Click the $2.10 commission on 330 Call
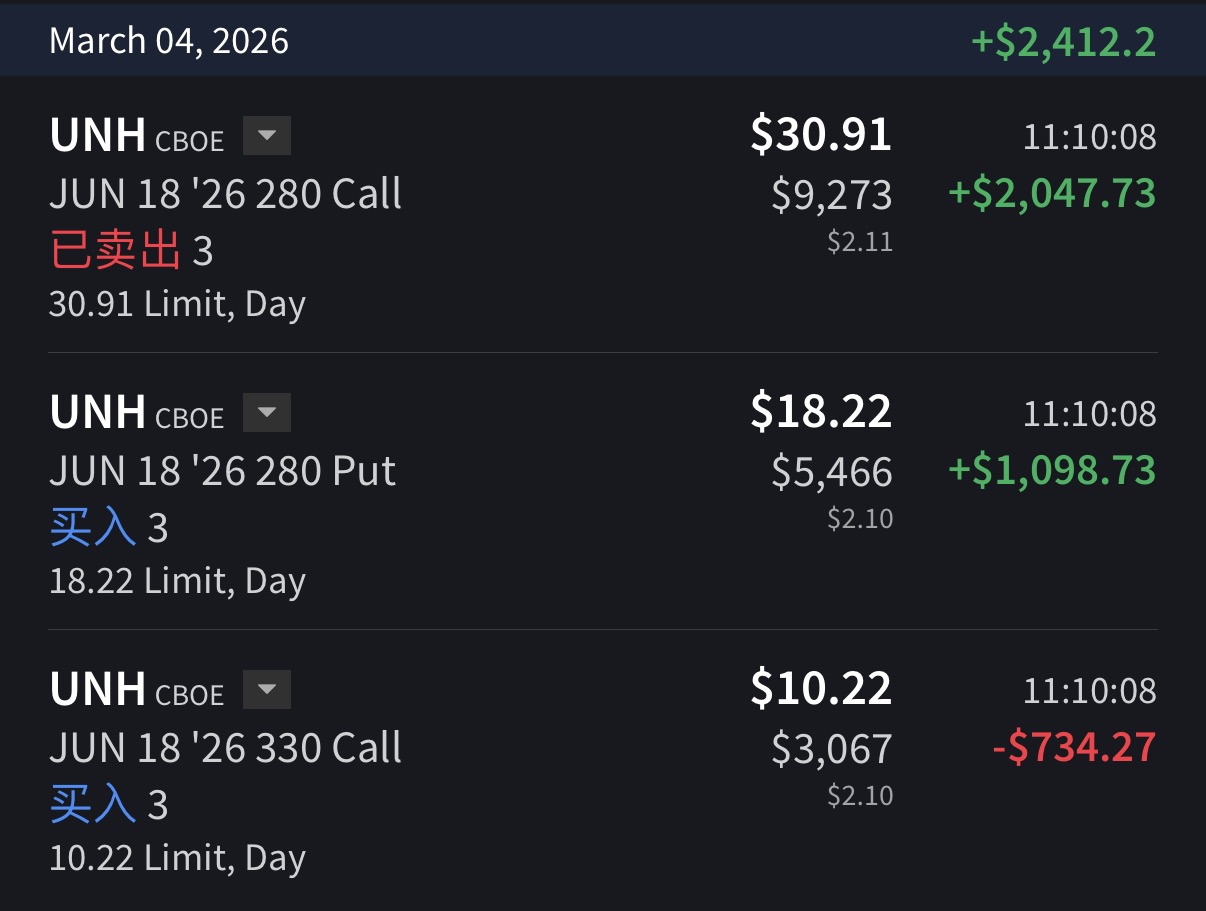This screenshot has height=911, width=1206. click(x=860, y=795)
